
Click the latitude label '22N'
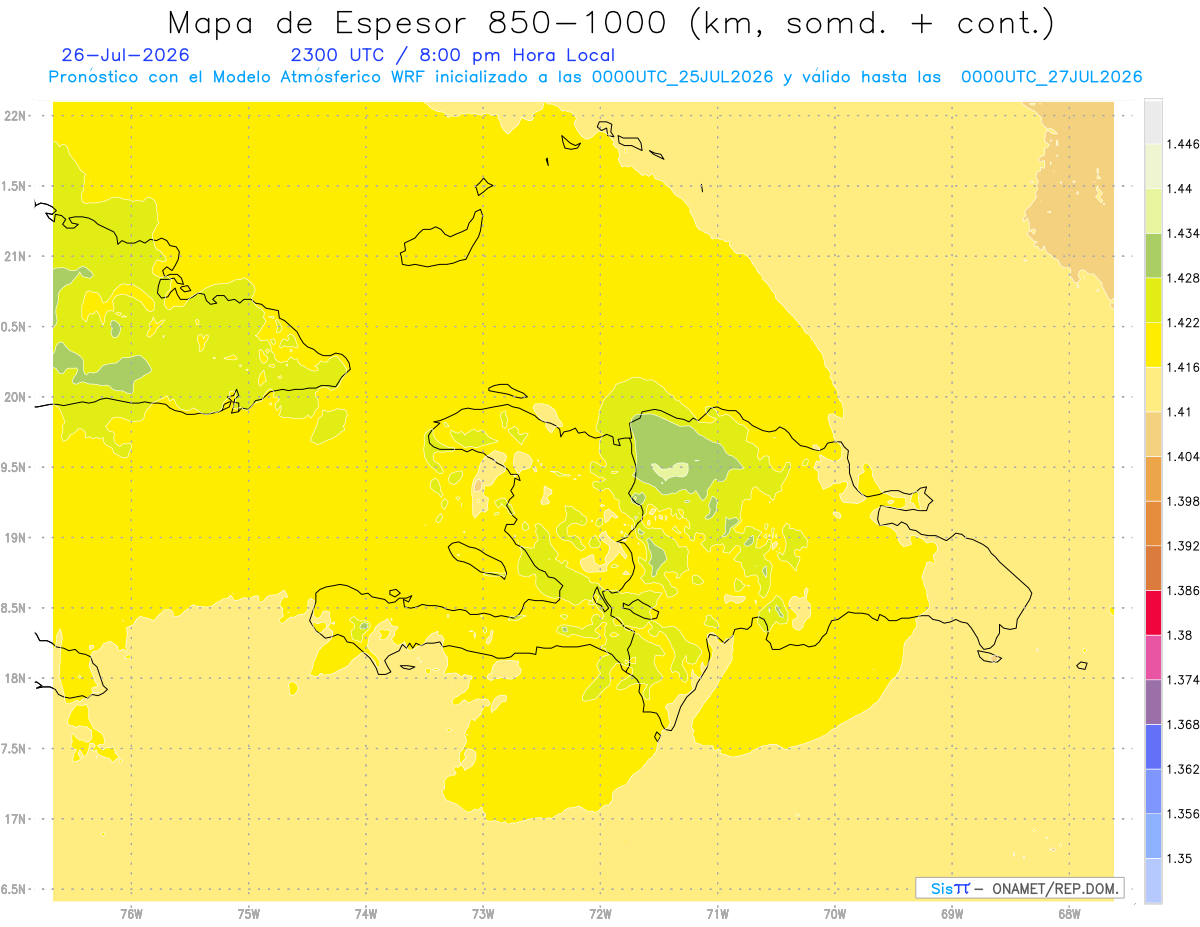(15, 116)
